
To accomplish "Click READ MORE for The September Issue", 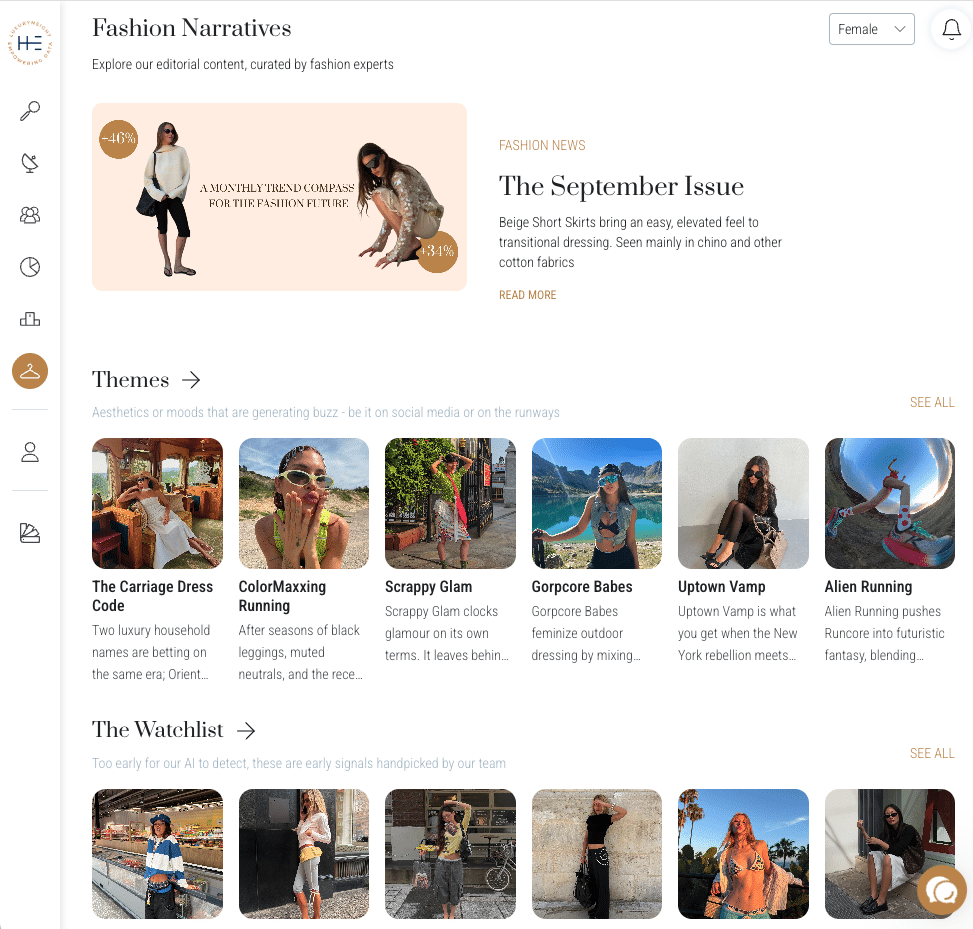I will pyautogui.click(x=527, y=295).
